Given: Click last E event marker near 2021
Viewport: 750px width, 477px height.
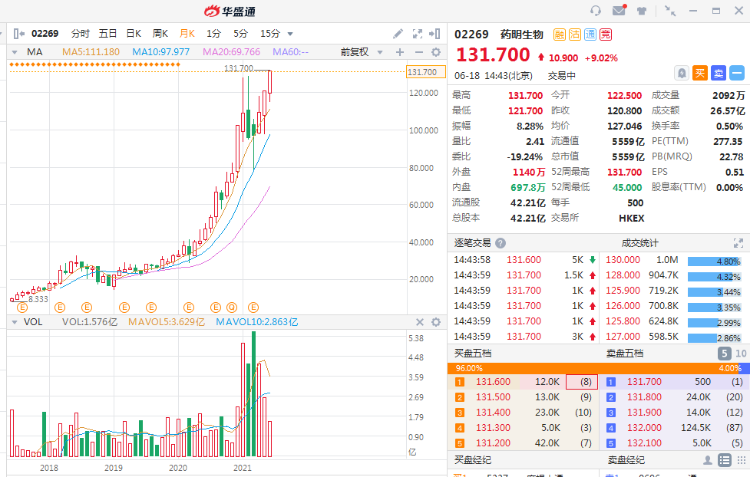Looking at the screenshot, I should pyautogui.click(x=254, y=307).
